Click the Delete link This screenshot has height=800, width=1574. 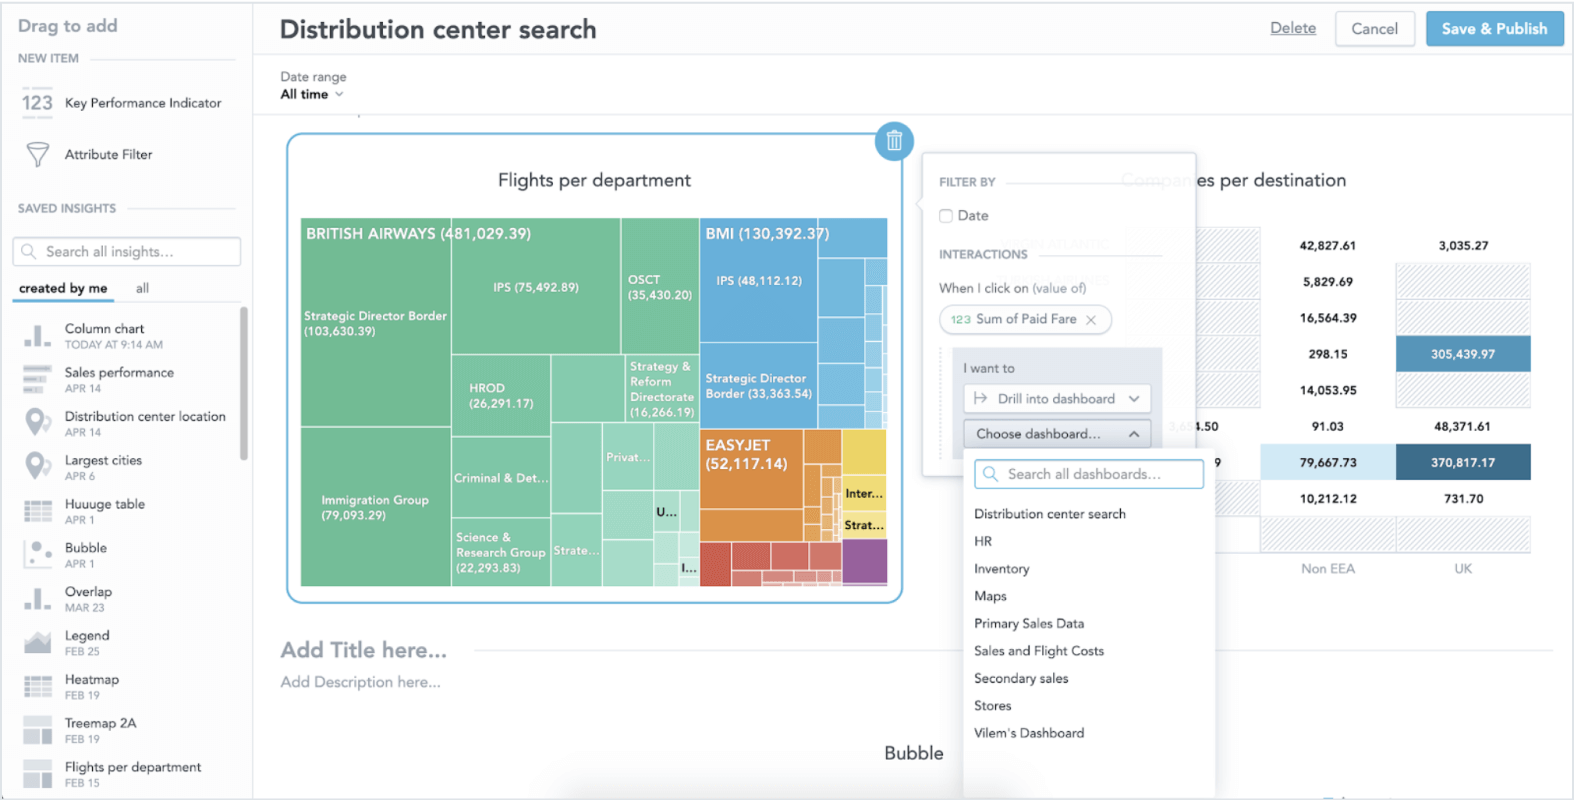(1293, 28)
